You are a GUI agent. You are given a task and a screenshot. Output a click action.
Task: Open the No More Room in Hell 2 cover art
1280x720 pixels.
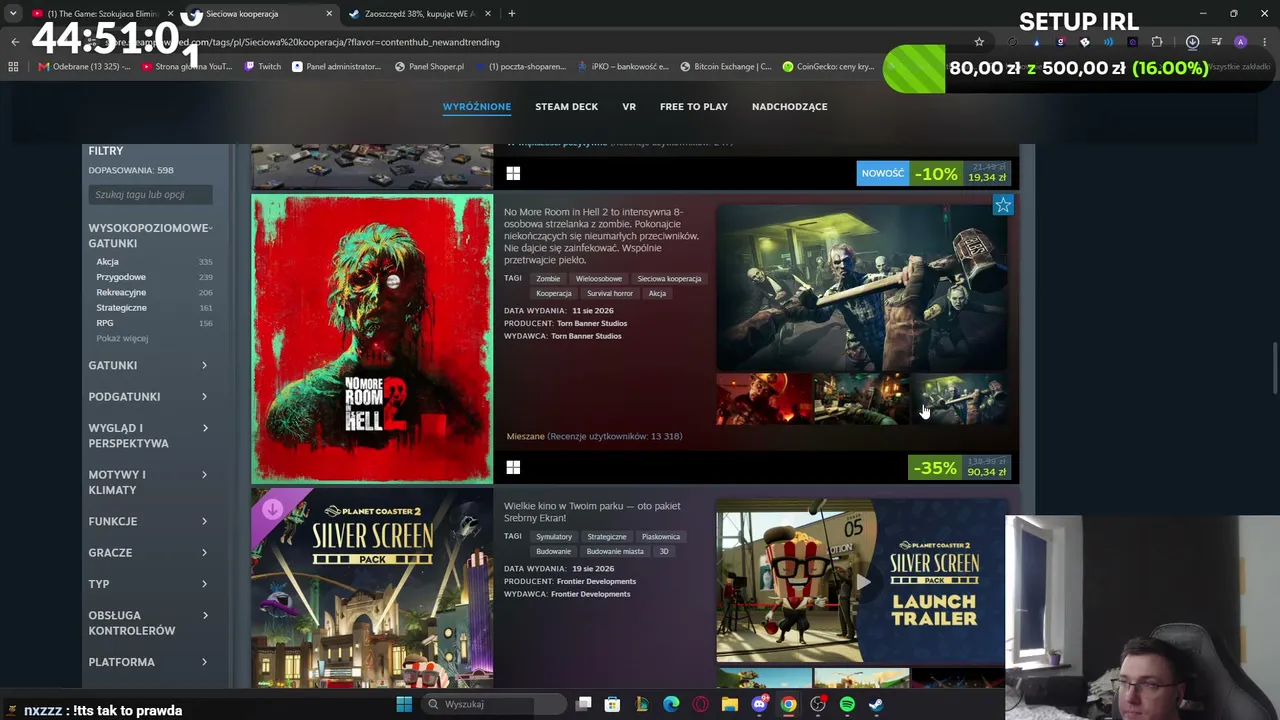tap(372, 339)
